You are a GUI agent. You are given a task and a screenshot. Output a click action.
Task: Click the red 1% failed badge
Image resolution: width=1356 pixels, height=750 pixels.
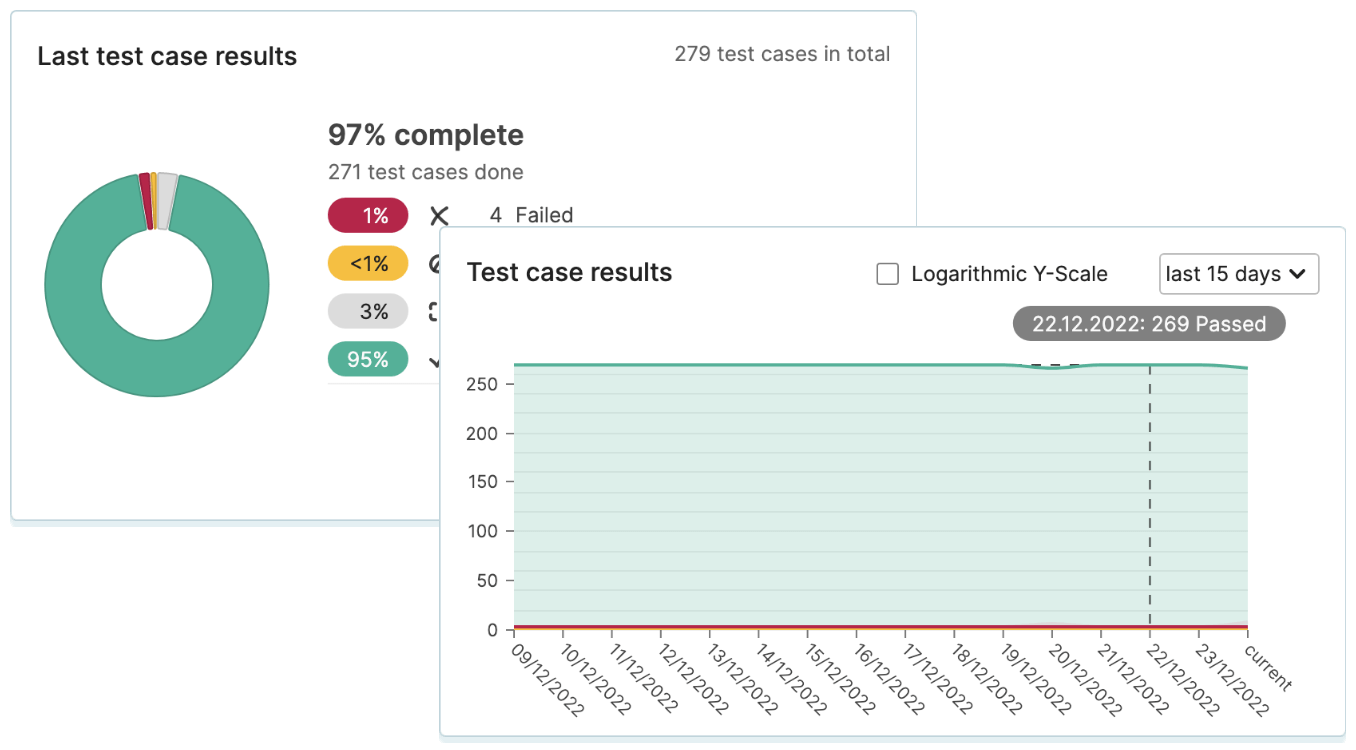click(x=368, y=215)
